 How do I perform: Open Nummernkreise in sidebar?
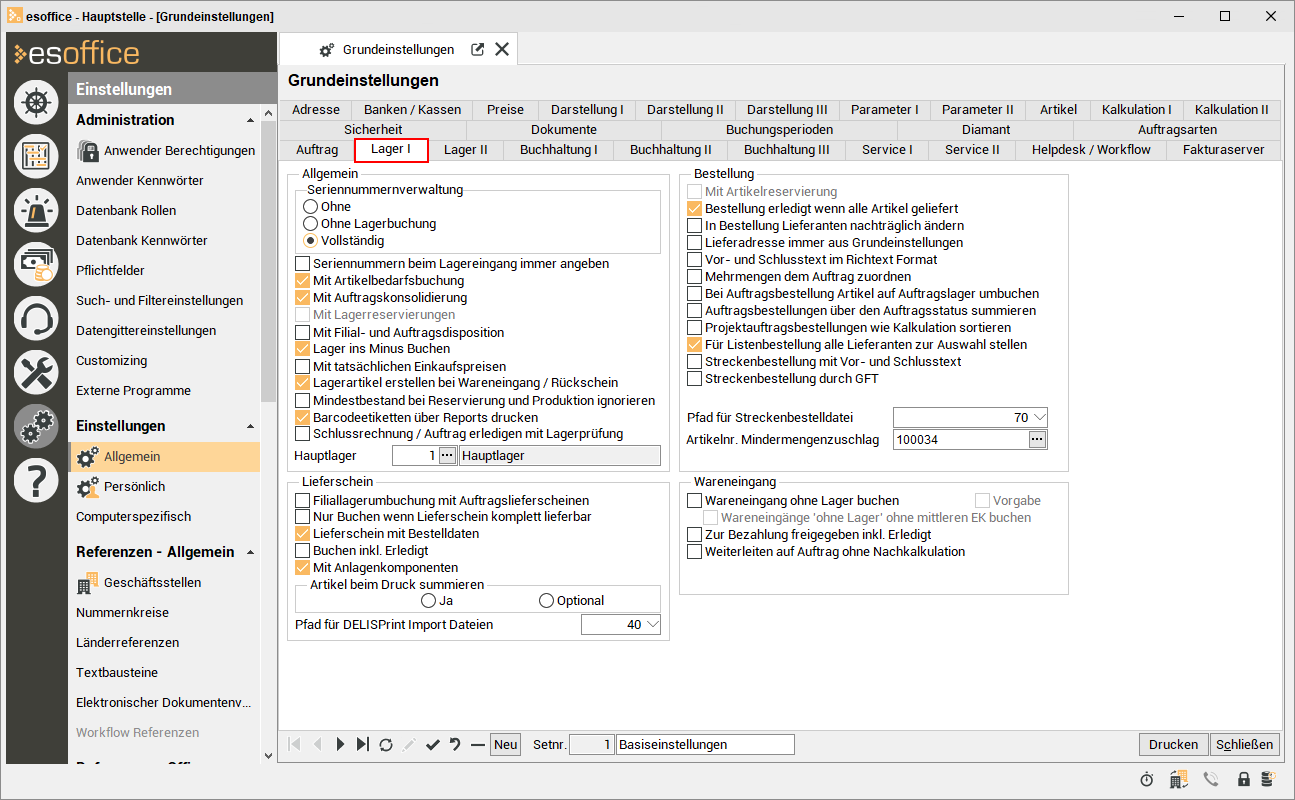(122, 613)
